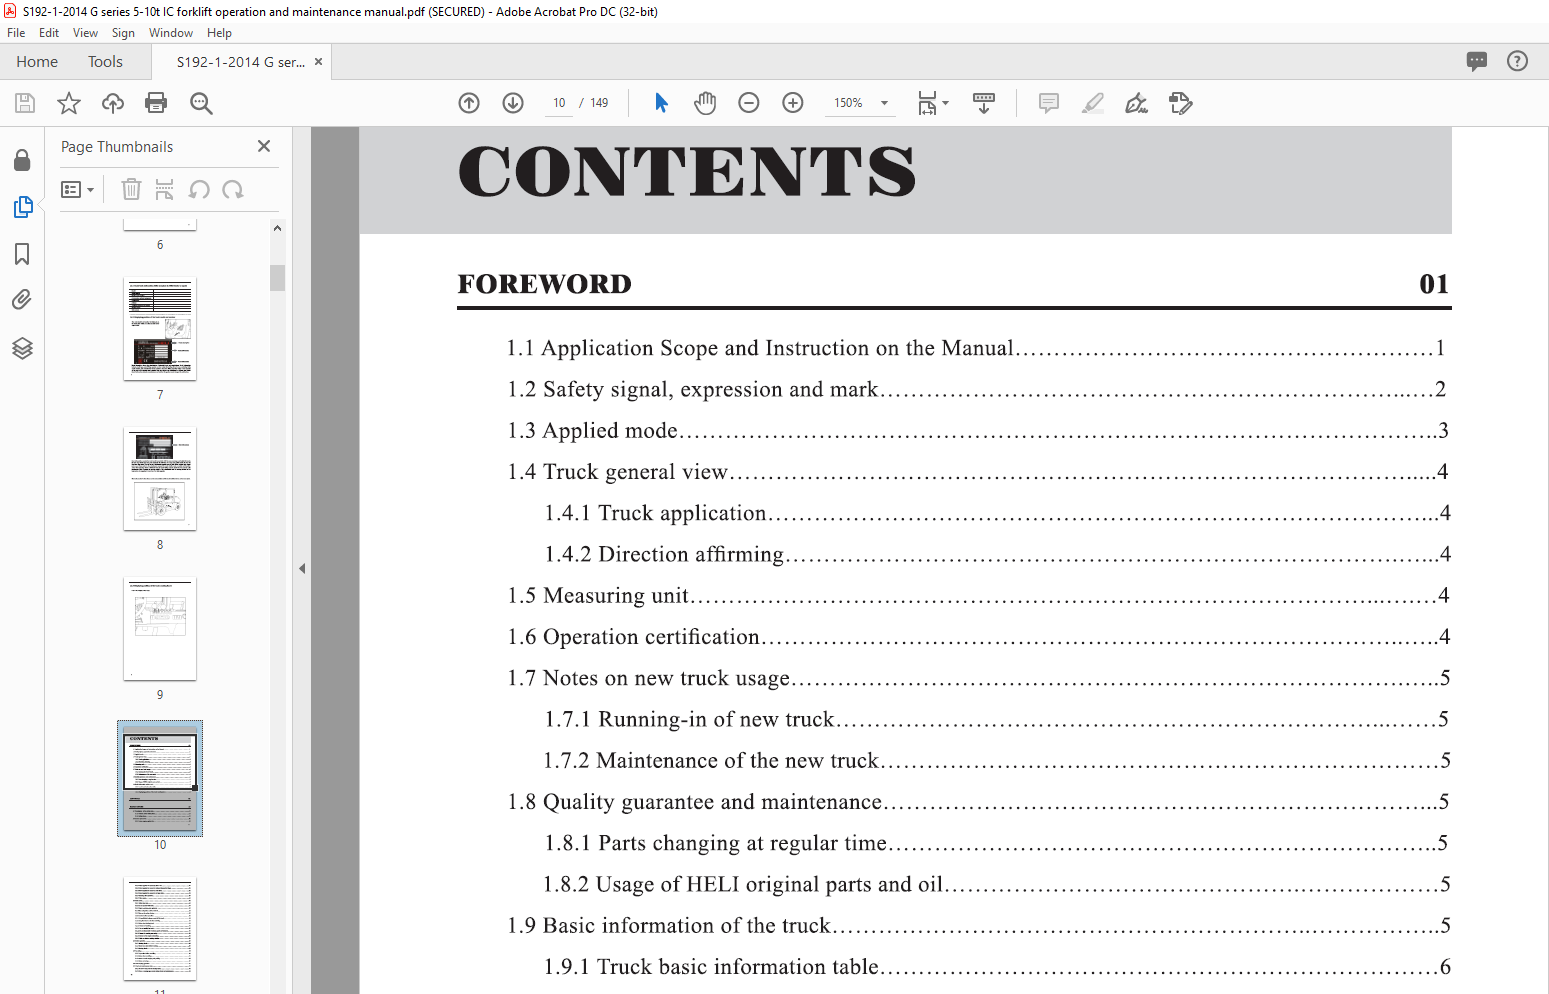This screenshot has width=1549, height=994.
Task: Open the Sign document pen tool
Action: pyautogui.click(x=1136, y=103)
